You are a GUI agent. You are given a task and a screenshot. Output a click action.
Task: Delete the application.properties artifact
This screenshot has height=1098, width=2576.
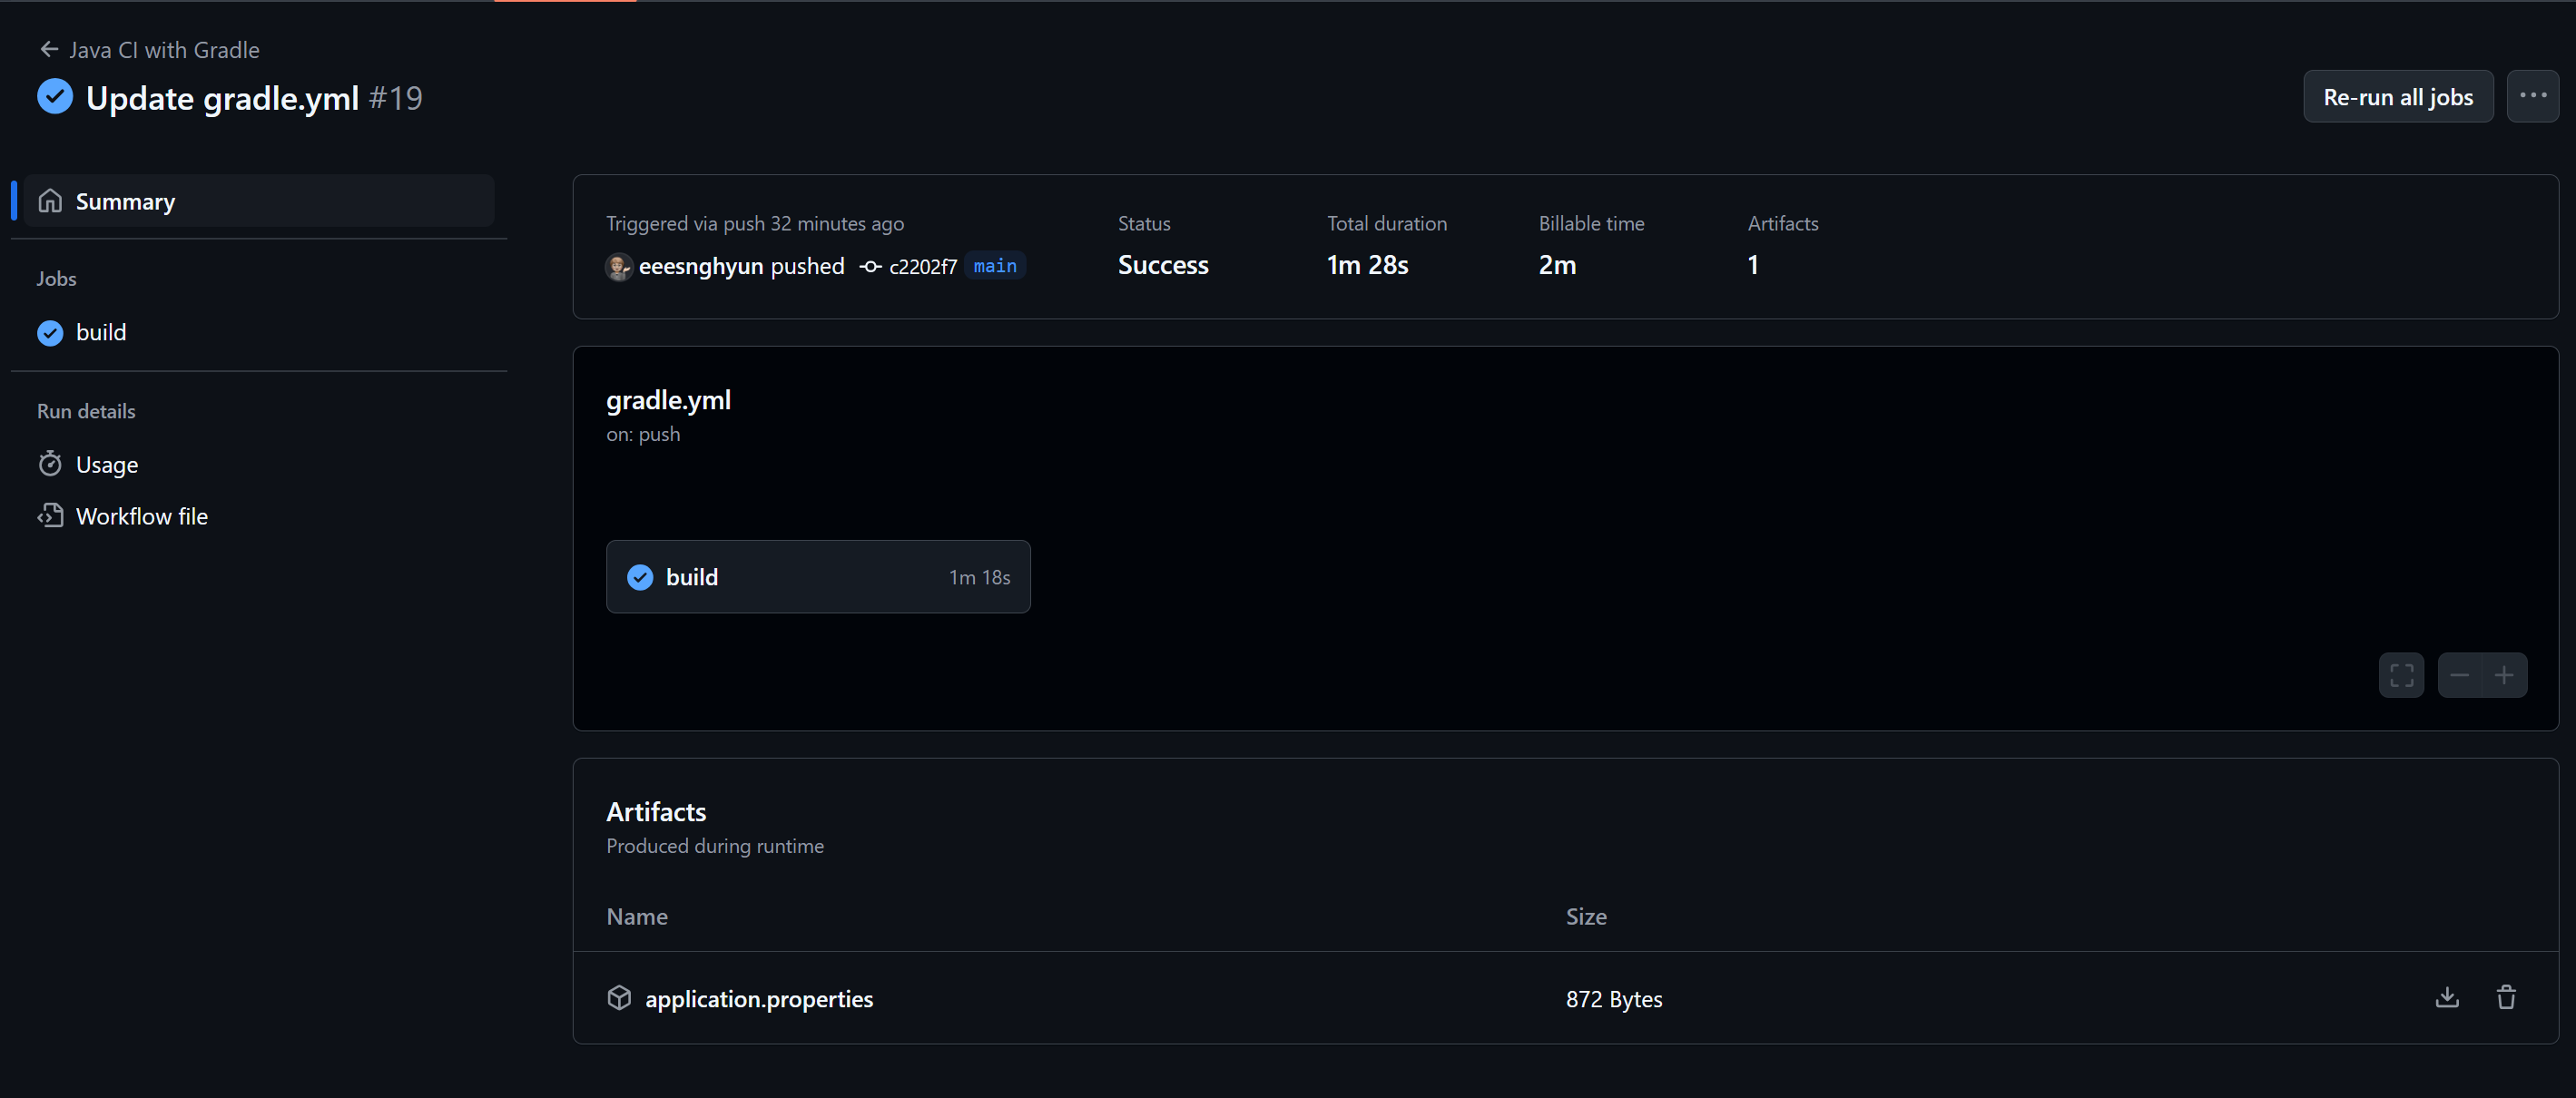2505,998
